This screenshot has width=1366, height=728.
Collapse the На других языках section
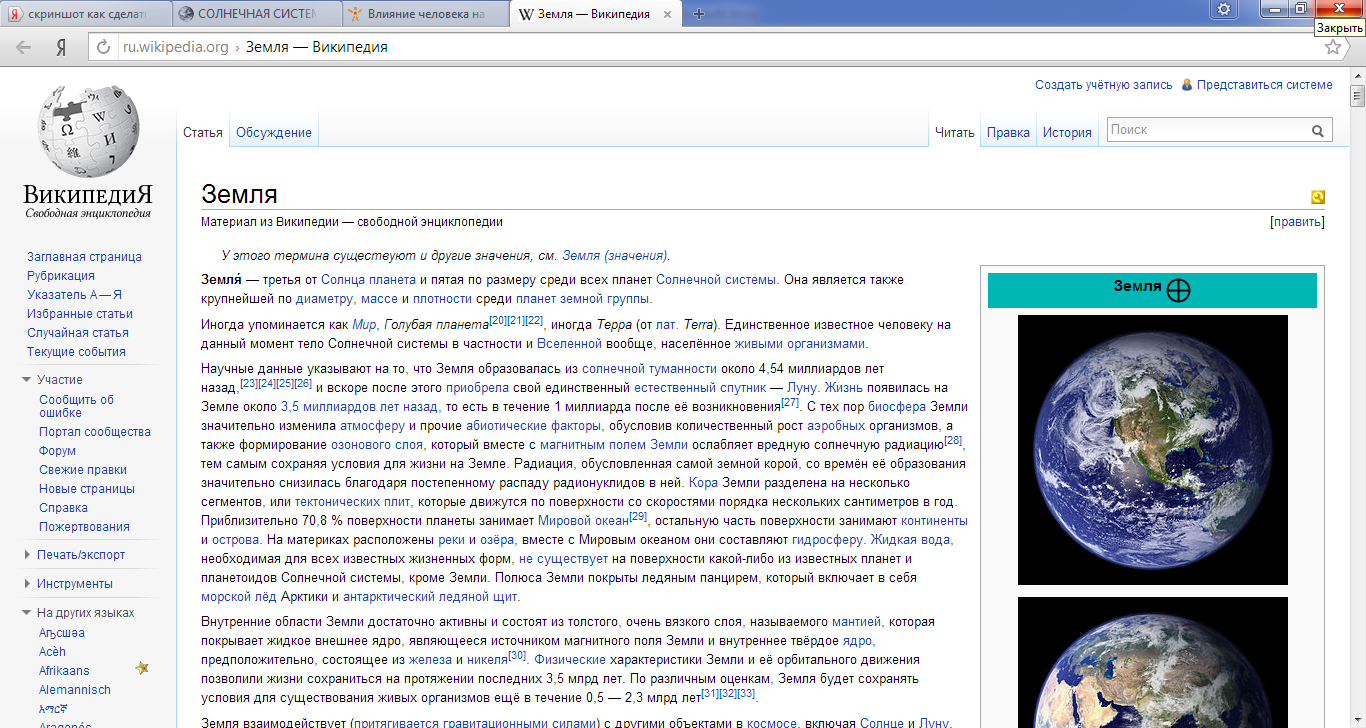27,613
